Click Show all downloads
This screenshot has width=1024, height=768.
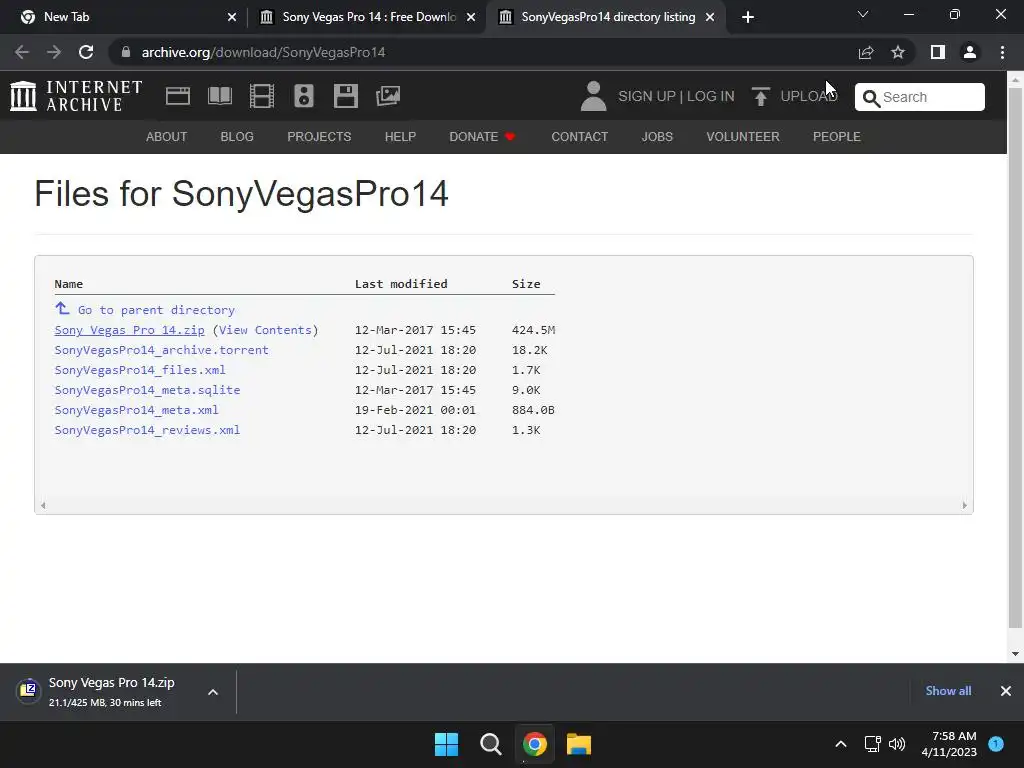948,691
